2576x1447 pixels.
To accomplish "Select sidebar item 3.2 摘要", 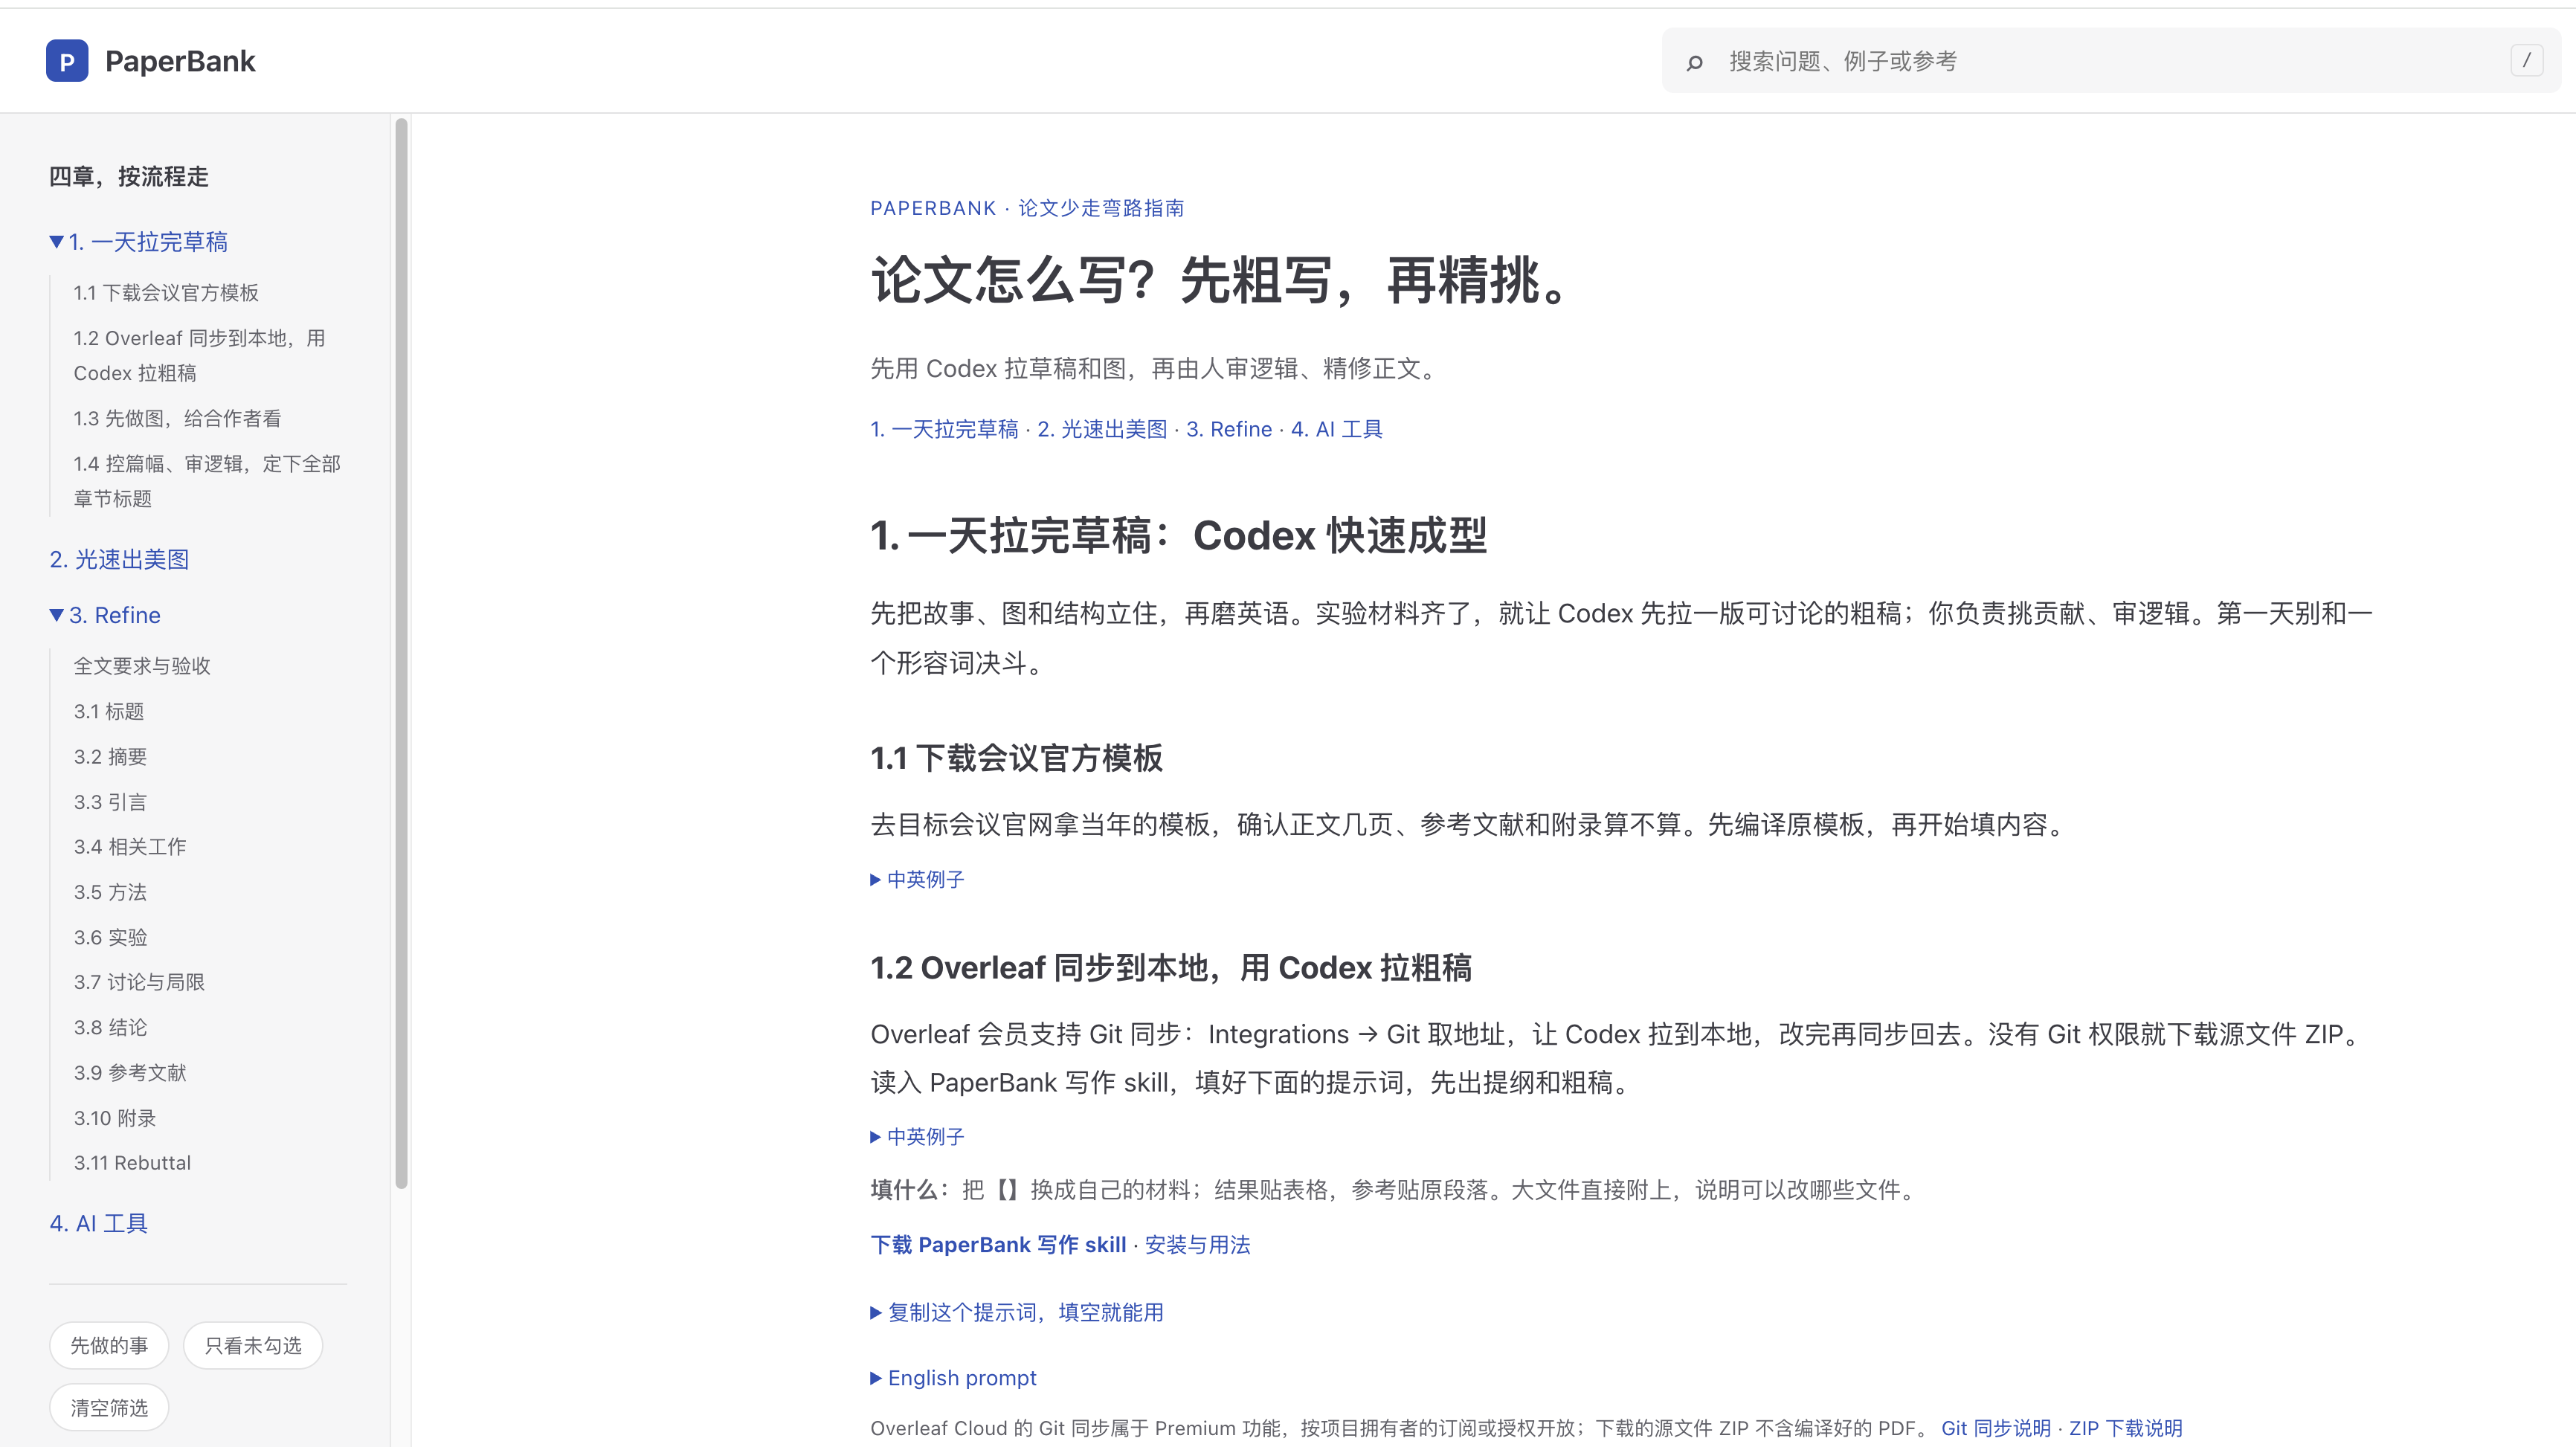I will [110, 757].
